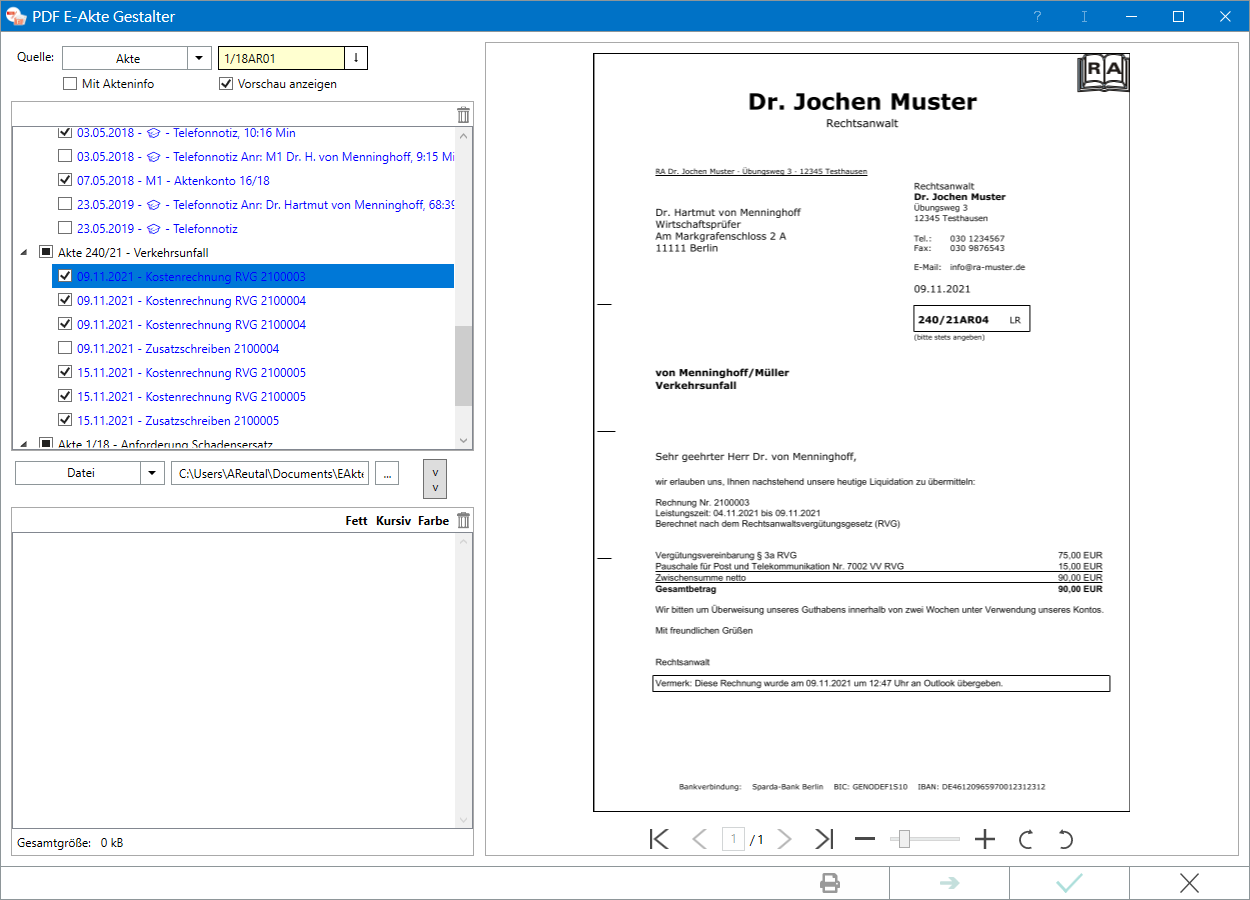Check the 09.11.2021 Zusatzschreiben 2100004 box
Screen dimensions: 1250x900
(65, 349)
